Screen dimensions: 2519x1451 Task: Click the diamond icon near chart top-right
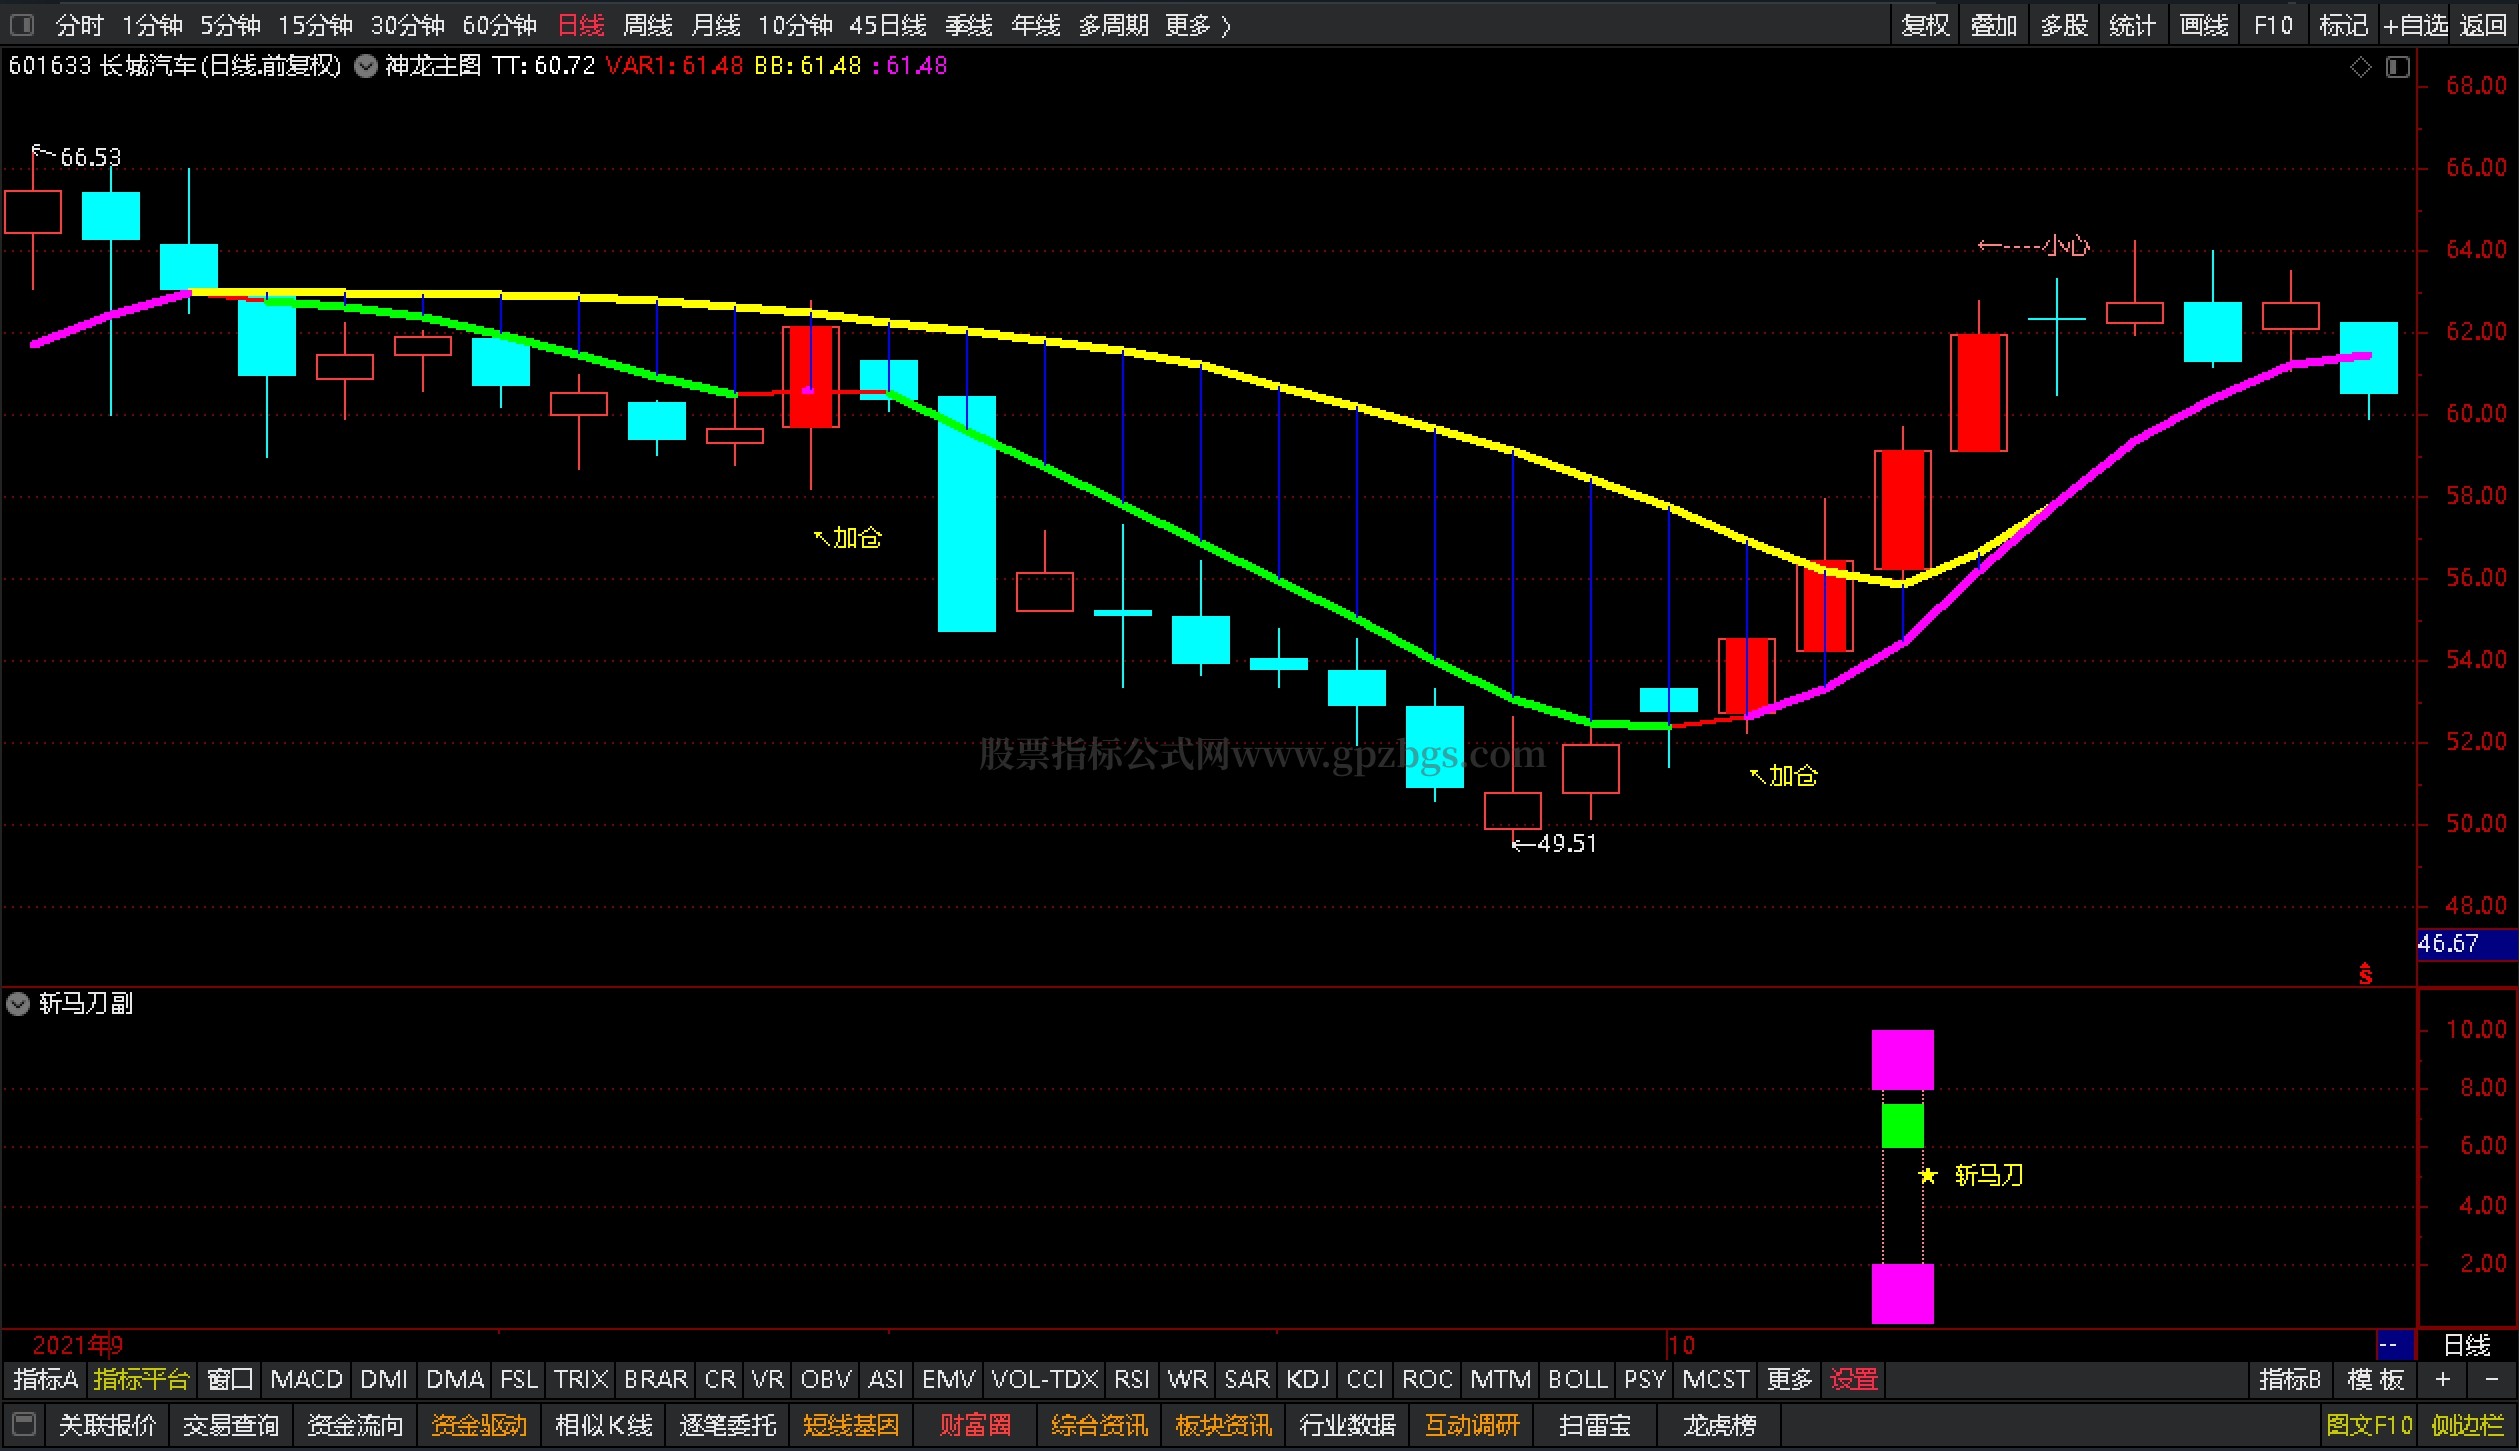[x=2361, y=67]
